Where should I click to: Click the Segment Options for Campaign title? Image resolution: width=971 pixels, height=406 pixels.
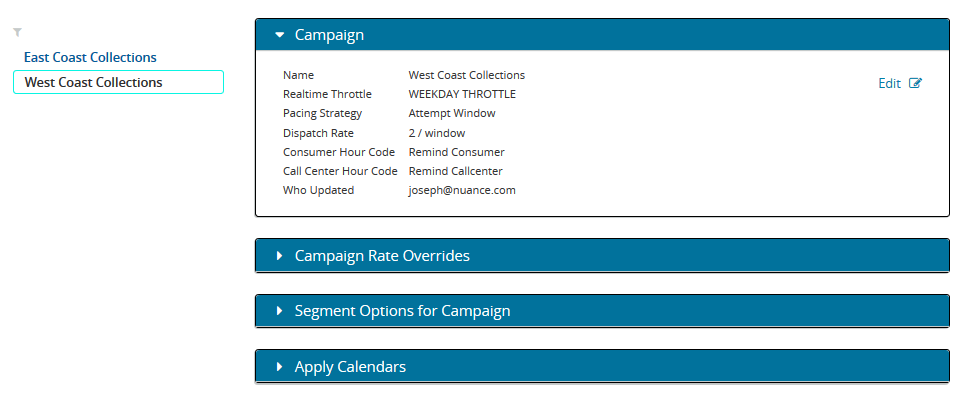point(402,311)
